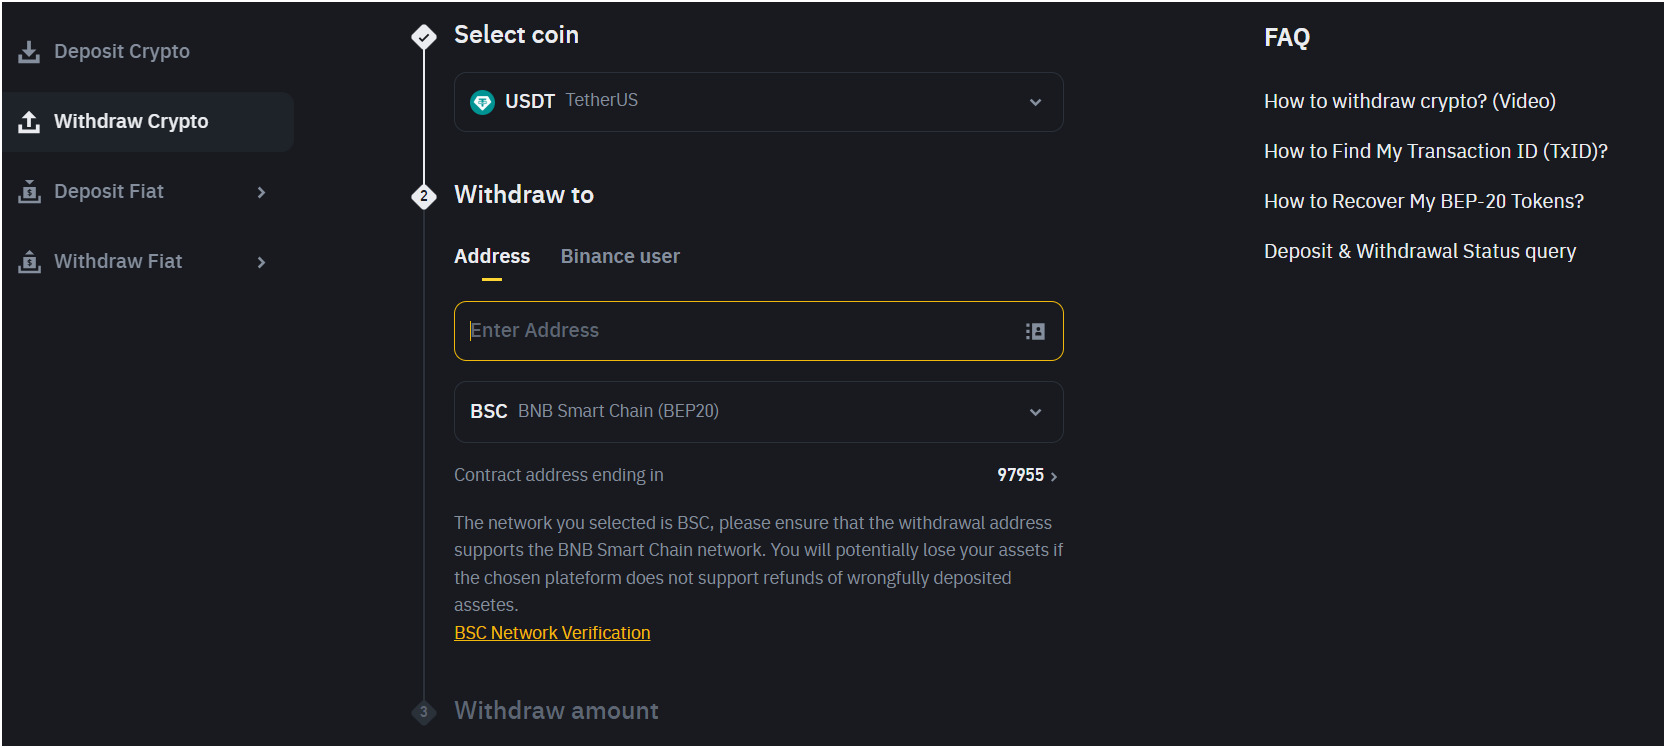Click the step 2 diamond marker
Viewport: 1666px width, 748px height.
coord(424,196)
